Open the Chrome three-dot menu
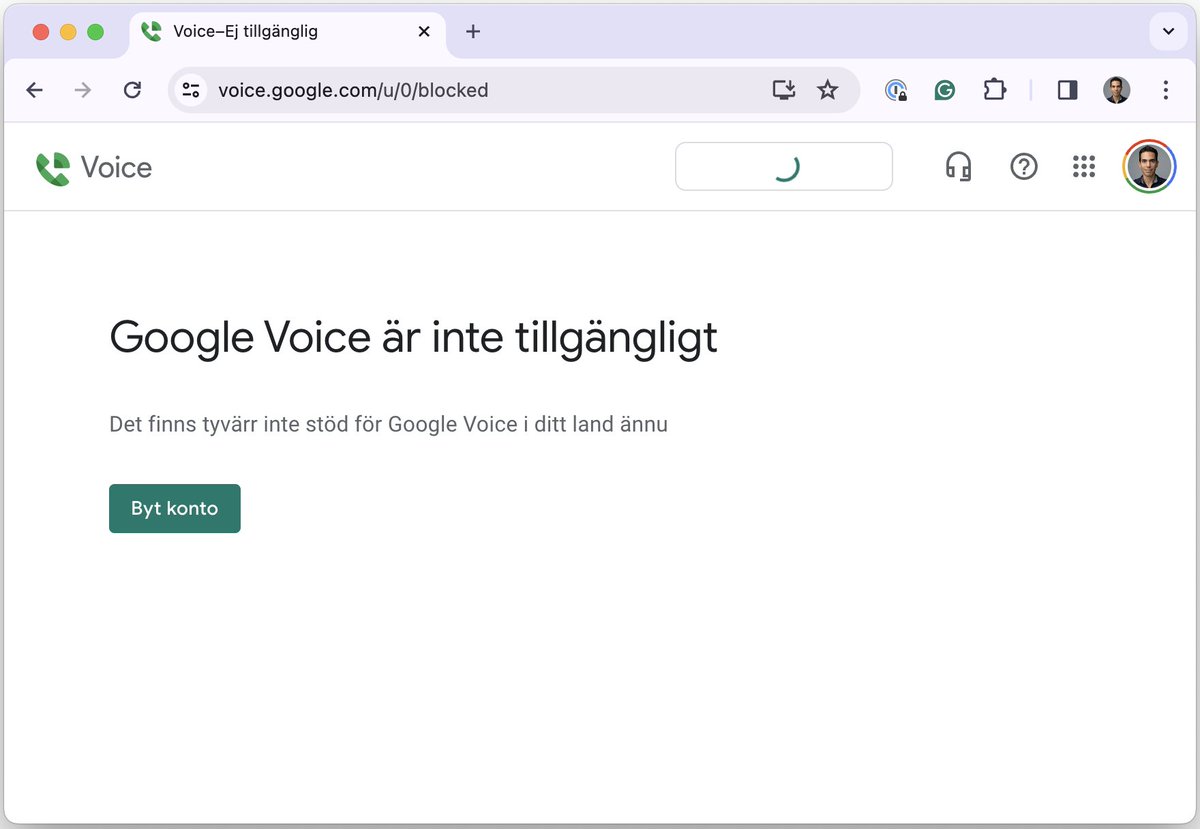Screen dimensions: 1200x829 1165,90
